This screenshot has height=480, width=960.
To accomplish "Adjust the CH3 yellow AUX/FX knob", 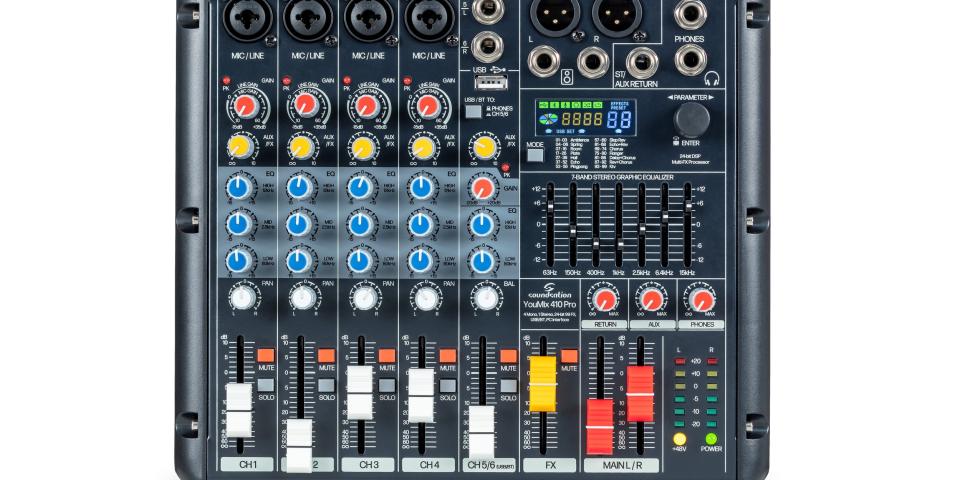I will click(362, 148).
